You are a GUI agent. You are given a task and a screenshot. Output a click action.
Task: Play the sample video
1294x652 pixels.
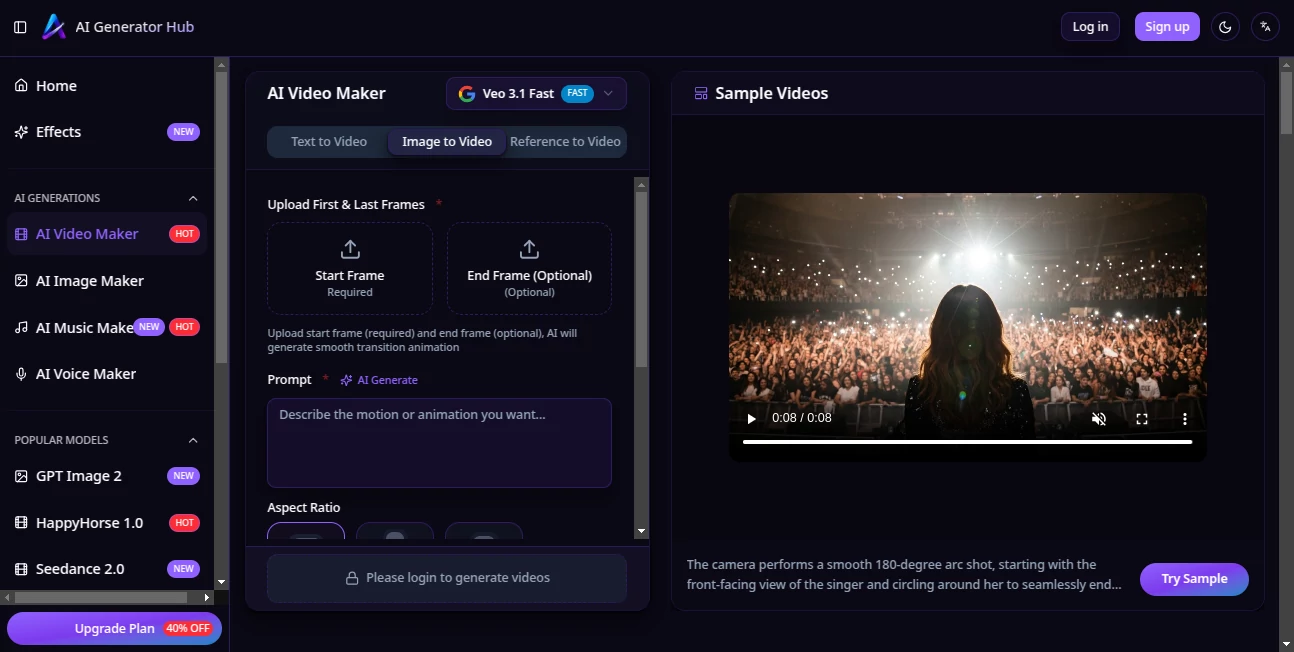click(x=752, y=418)
